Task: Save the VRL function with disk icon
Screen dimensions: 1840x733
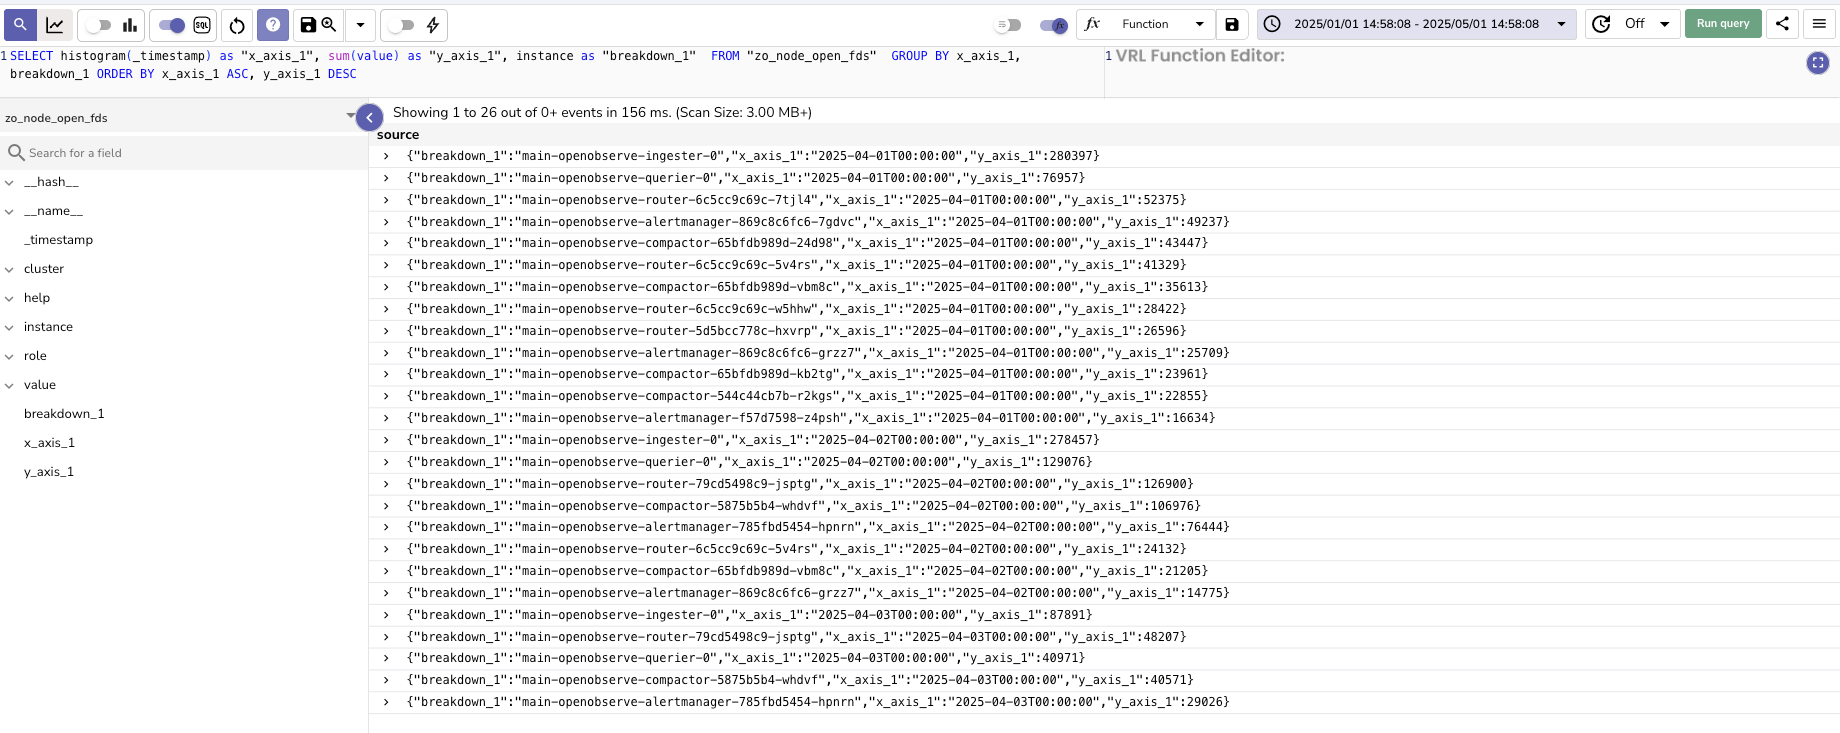Action: pyautogui.click(x=1232, y=25)
